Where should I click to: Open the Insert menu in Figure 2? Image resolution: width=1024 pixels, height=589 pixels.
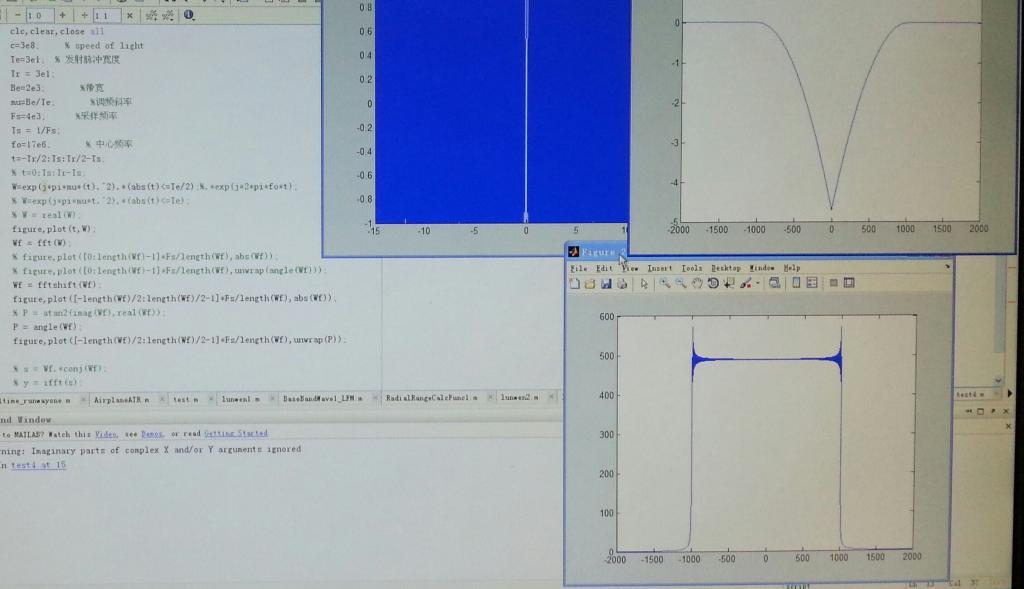pos(660,268)
